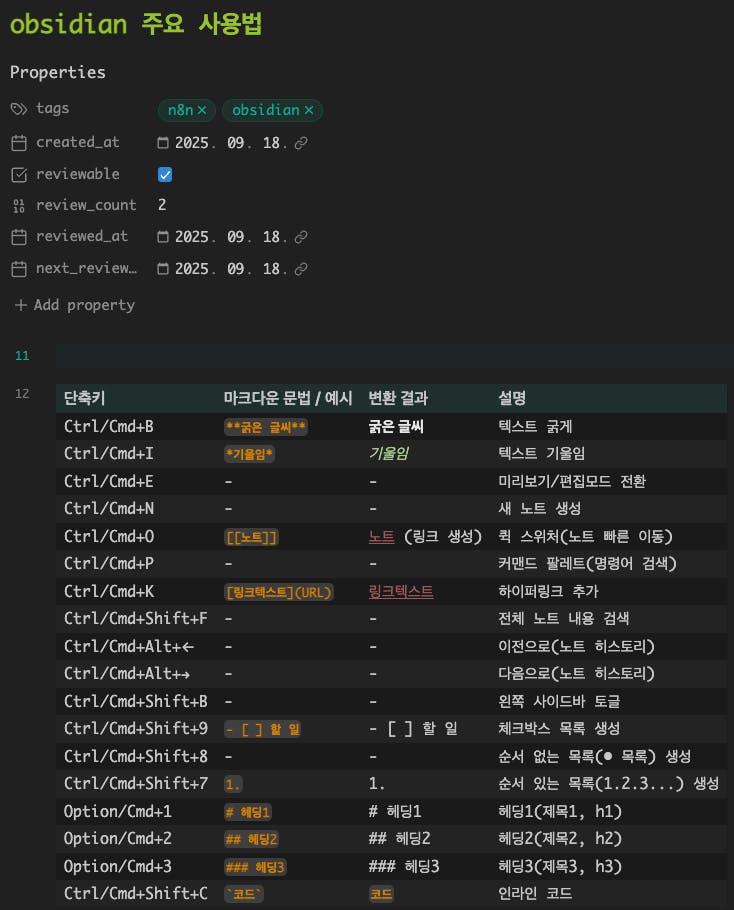Image resolution: width=734 pixels, height=910 pixels.
Task: Click the next_review calendar property icon
Action: (x=19, y=269)
